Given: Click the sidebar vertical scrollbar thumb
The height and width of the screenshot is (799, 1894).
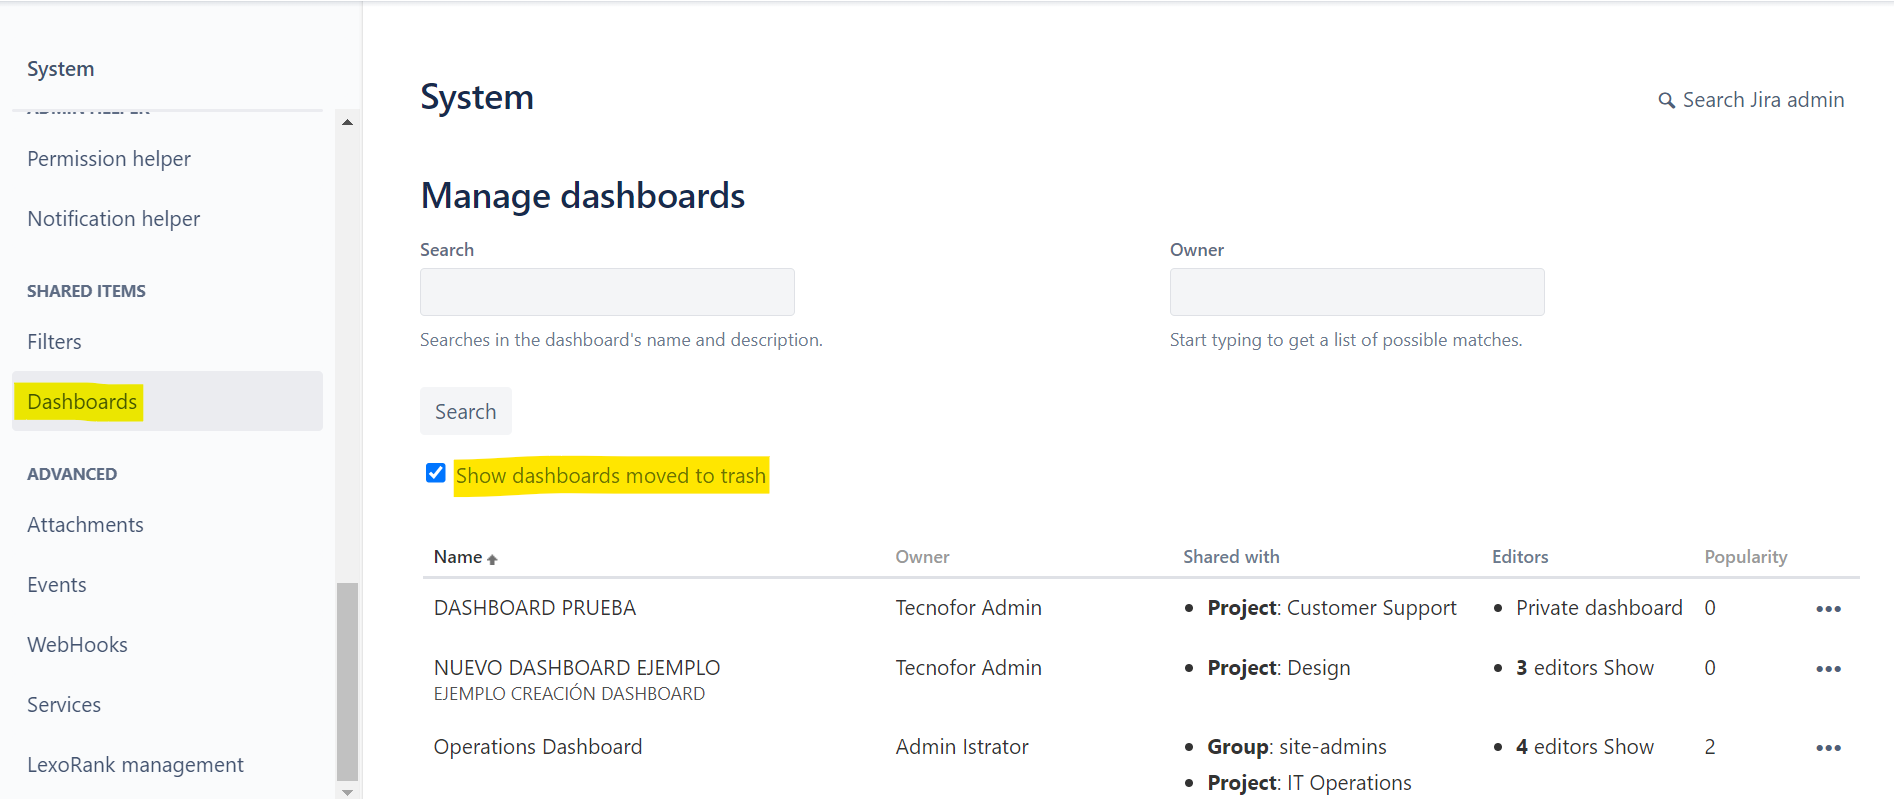Looking at the screenshot, I should [347, 681].
